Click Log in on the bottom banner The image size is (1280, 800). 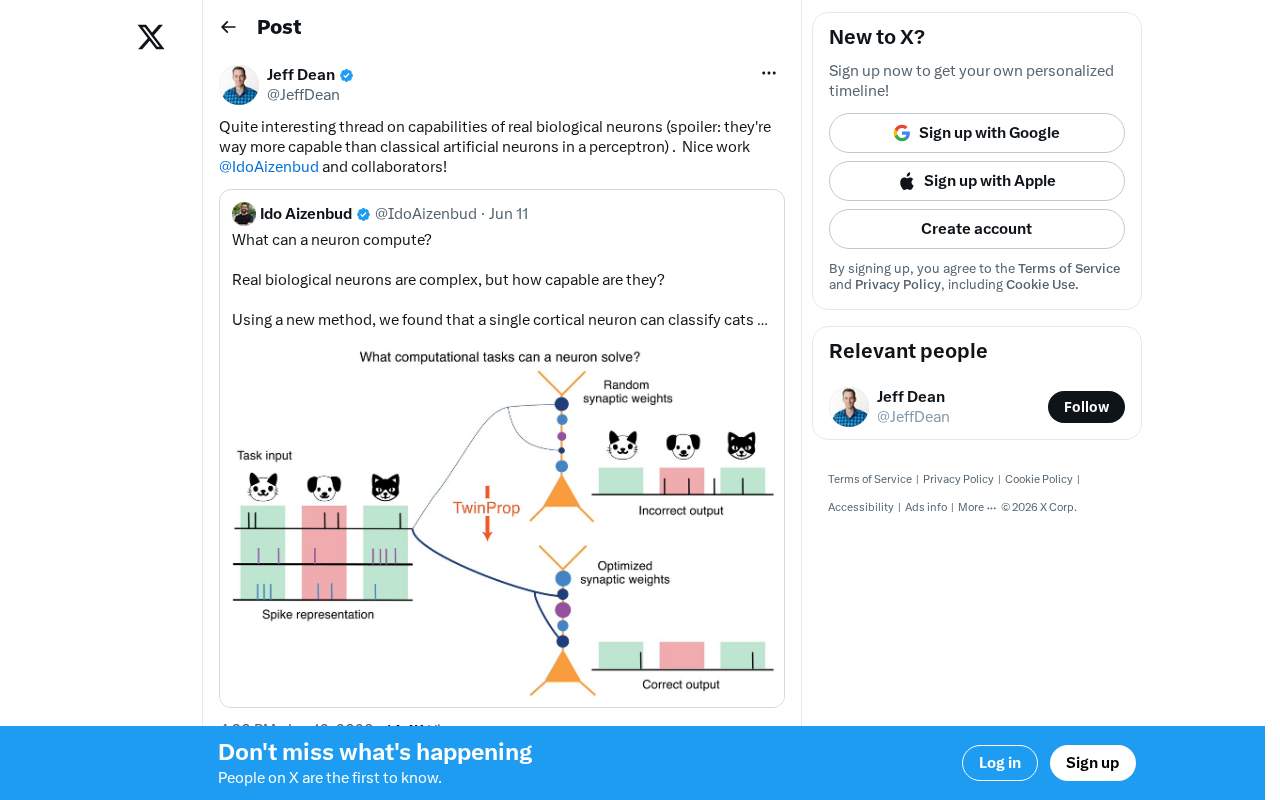[1000, 763]
